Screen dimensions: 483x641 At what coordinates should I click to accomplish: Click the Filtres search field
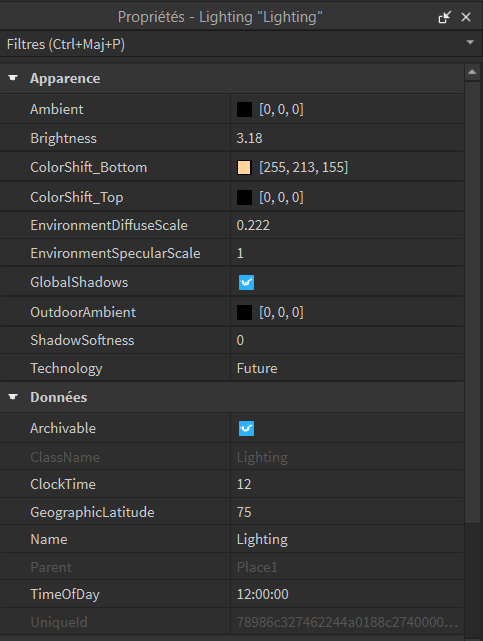pyautogui.click(x=233, y=44)
